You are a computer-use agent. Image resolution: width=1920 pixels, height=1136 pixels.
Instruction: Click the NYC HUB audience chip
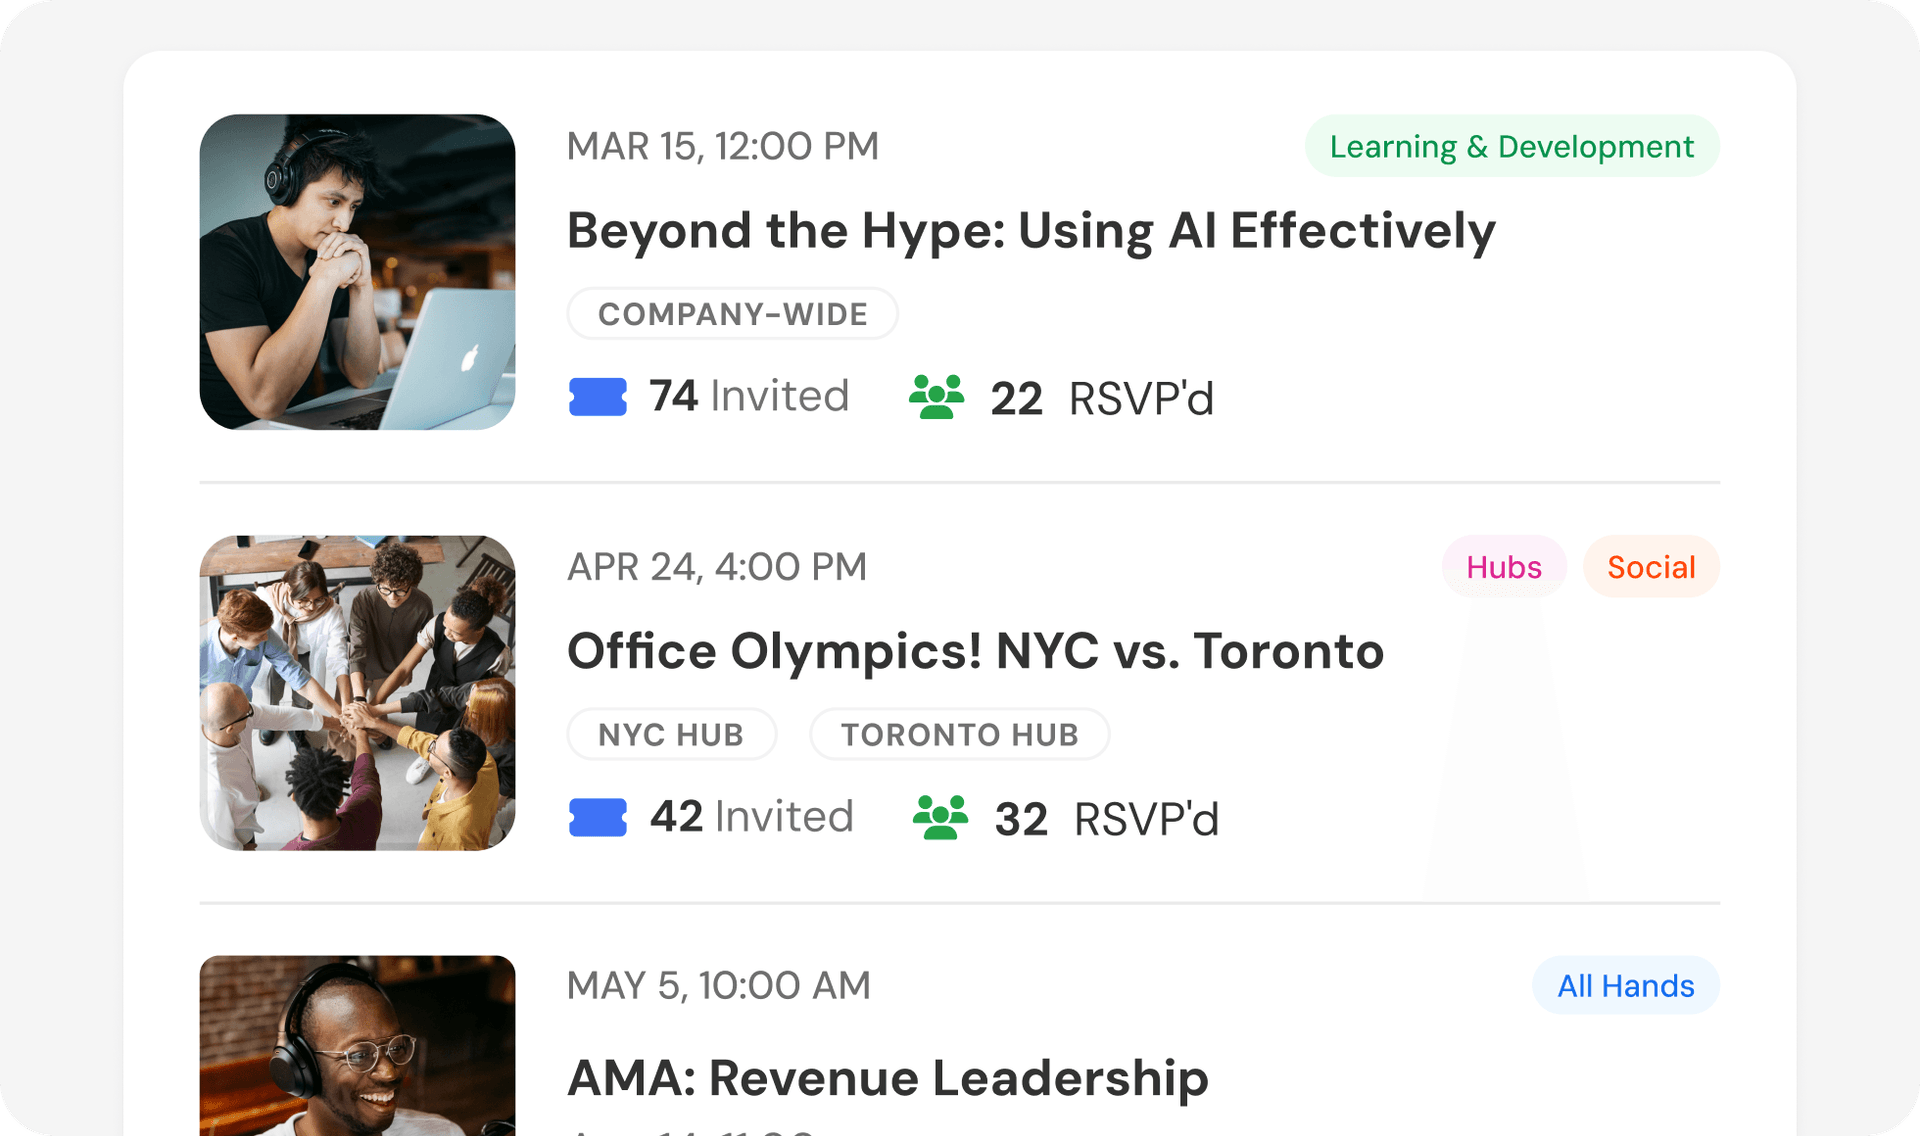pyautogui.click(x=671, y=735)
